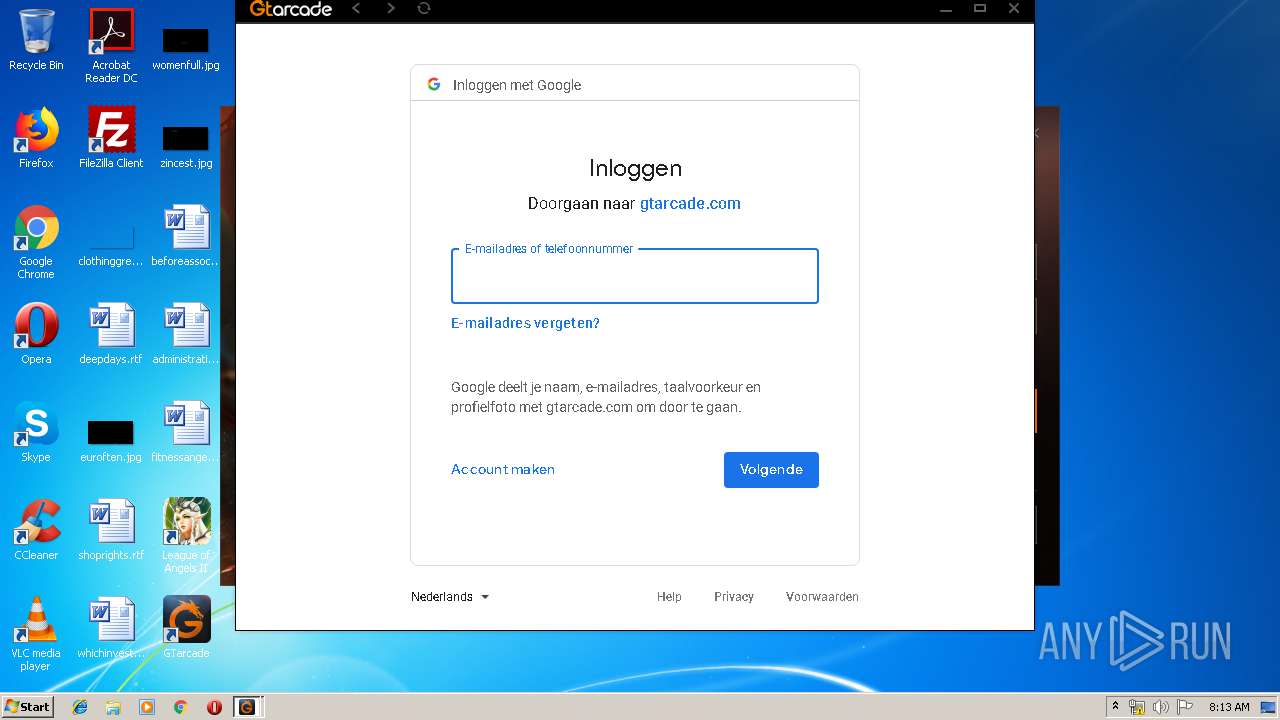The height and width of the screenshot is (720, 1280).
Task: Launch VLC media player shortcut
Action: pos(36,634)
